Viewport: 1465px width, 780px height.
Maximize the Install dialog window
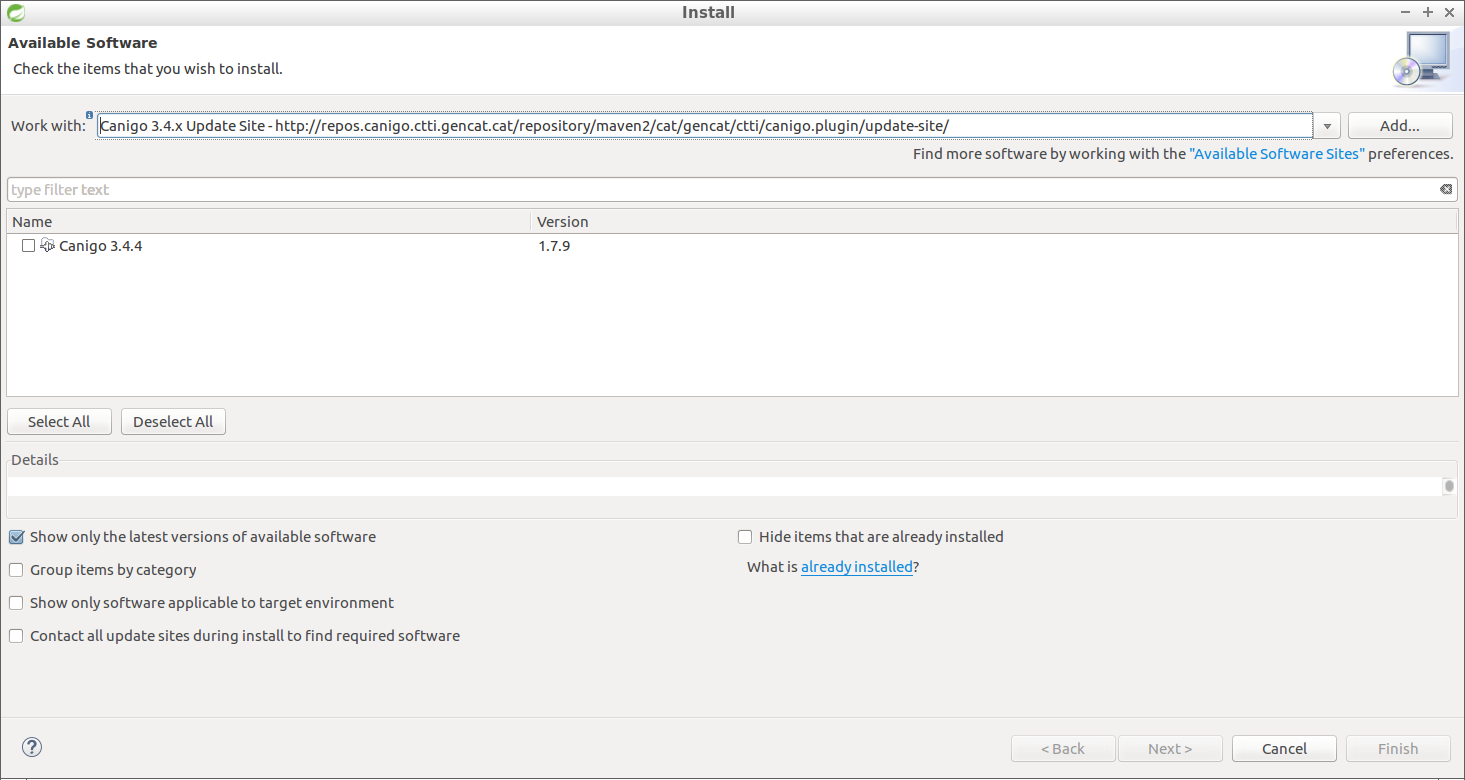1428,12
